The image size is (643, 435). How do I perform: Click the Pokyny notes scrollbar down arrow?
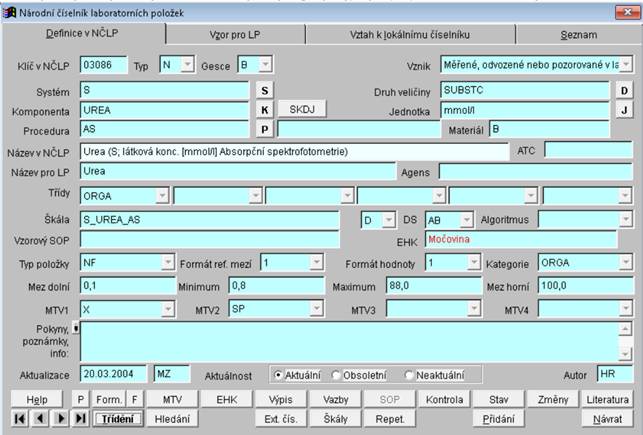[x=626, y=352]
